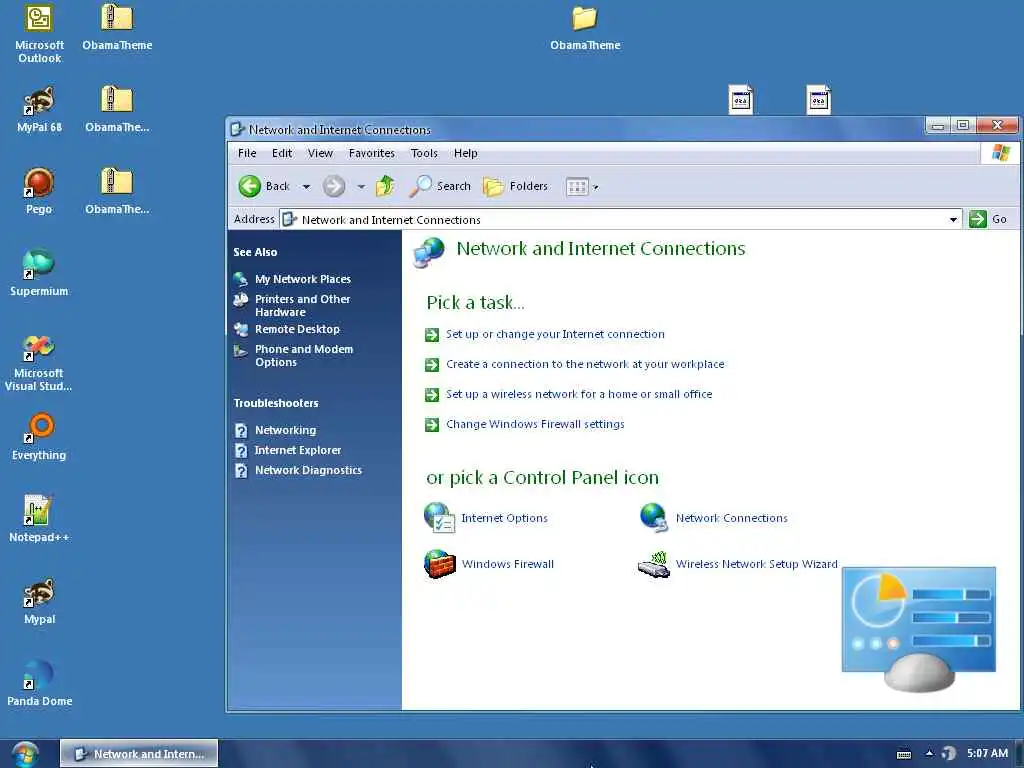The width and height of the screenshot is (1024, 768).
Task: Open the Favorites menu
Action: point(372,153)
